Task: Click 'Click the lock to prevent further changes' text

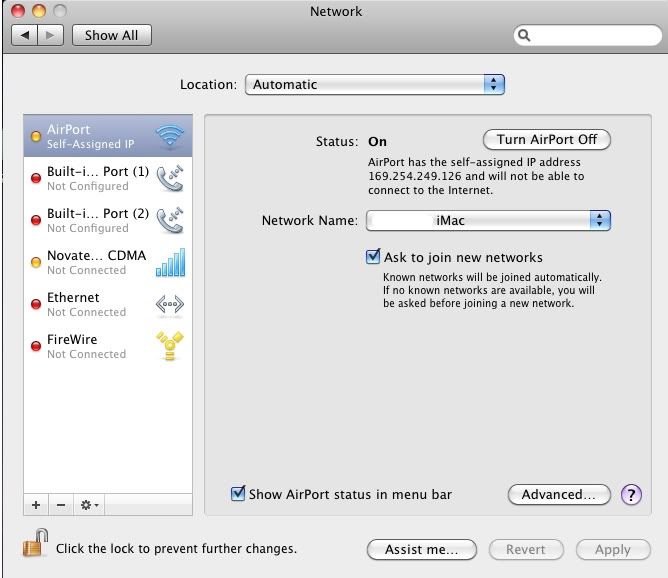Action: coord(176,549)
